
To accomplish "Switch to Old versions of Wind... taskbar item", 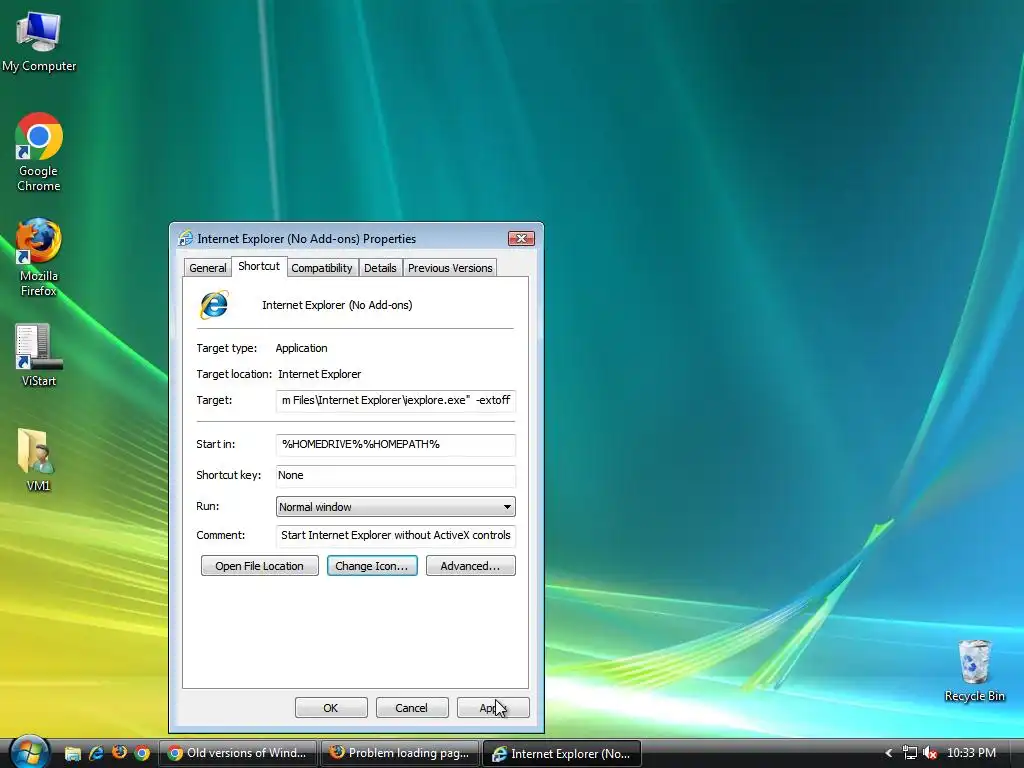I will (x=238, y=753).
